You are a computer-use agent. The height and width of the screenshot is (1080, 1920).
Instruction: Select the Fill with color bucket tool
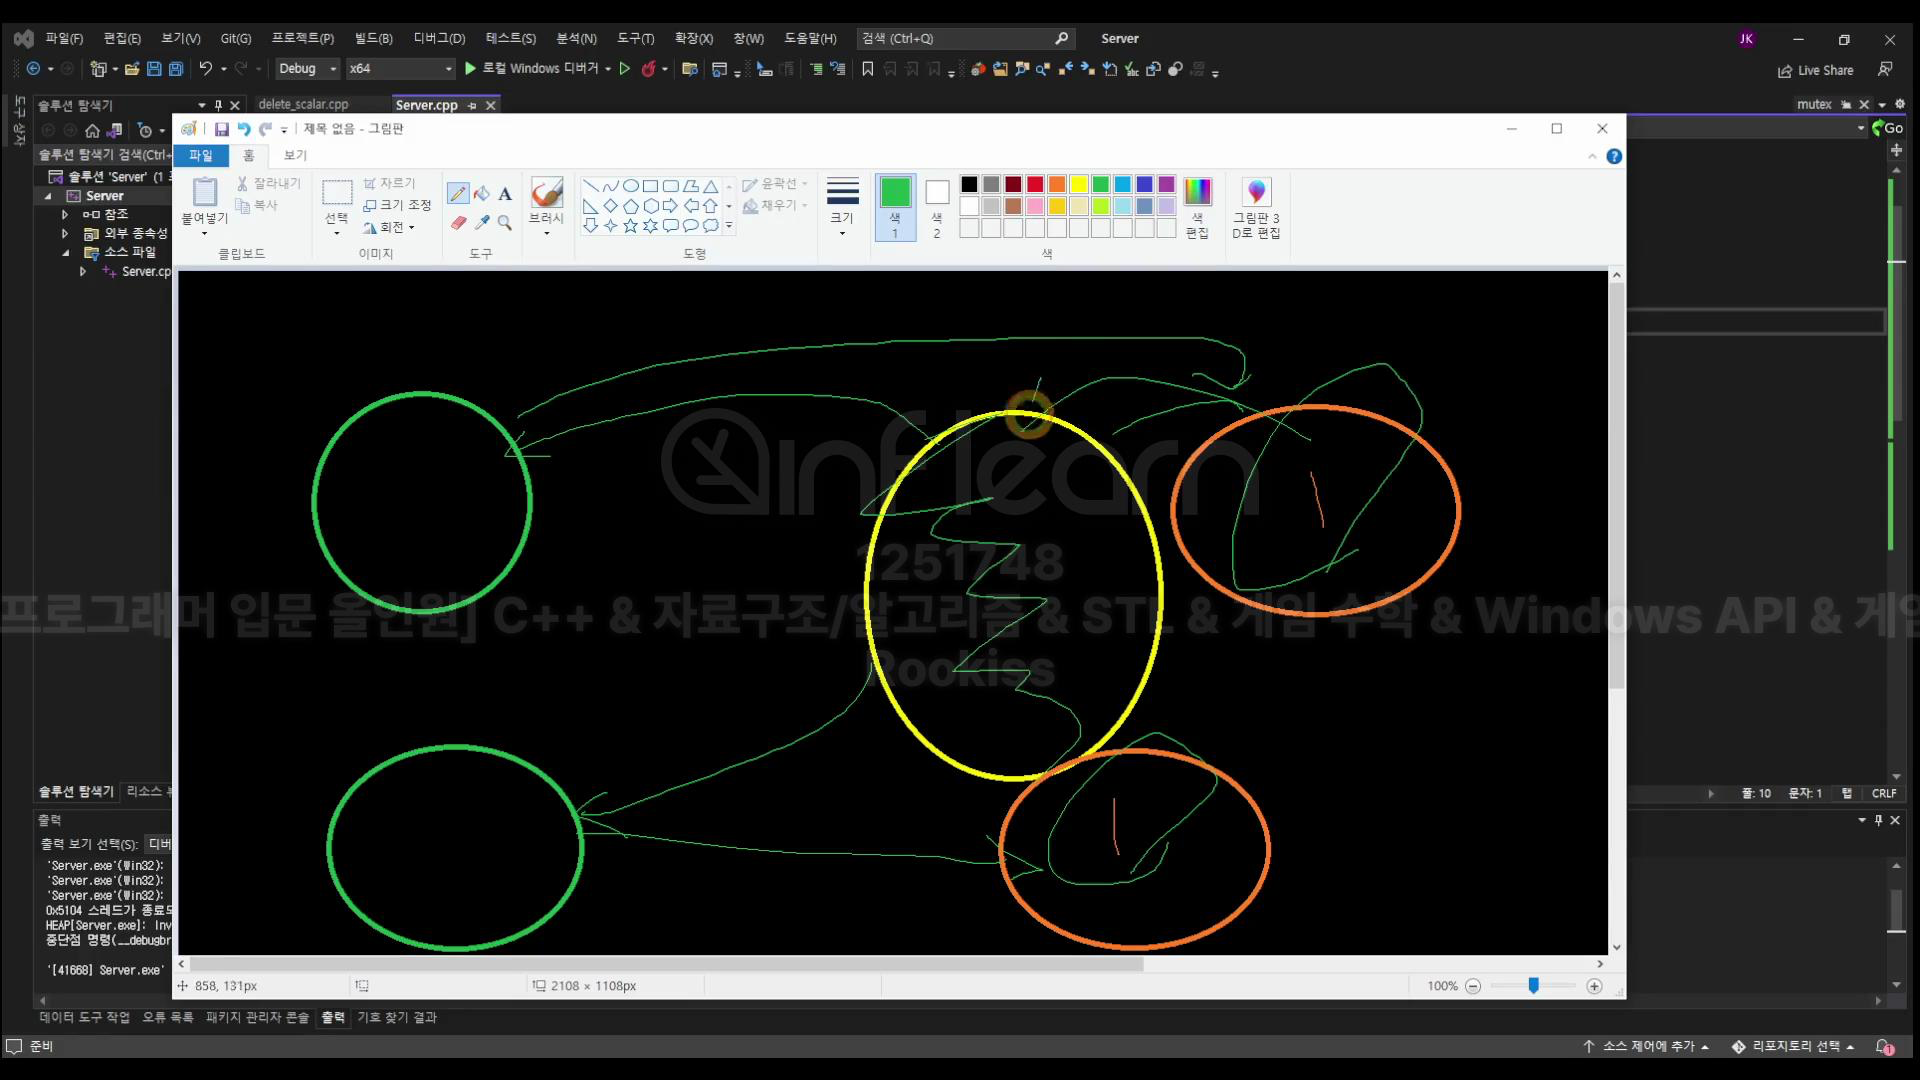point(481,194)
